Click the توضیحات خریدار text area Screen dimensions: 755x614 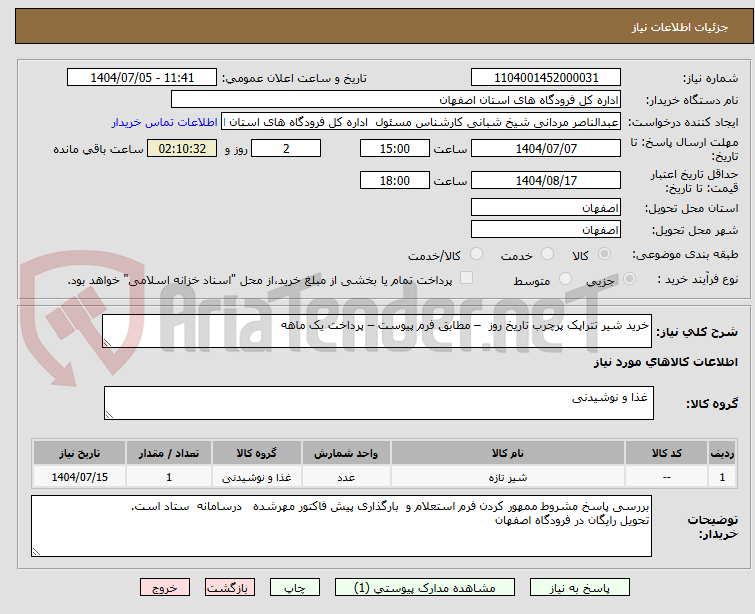[x=342, y=525]
